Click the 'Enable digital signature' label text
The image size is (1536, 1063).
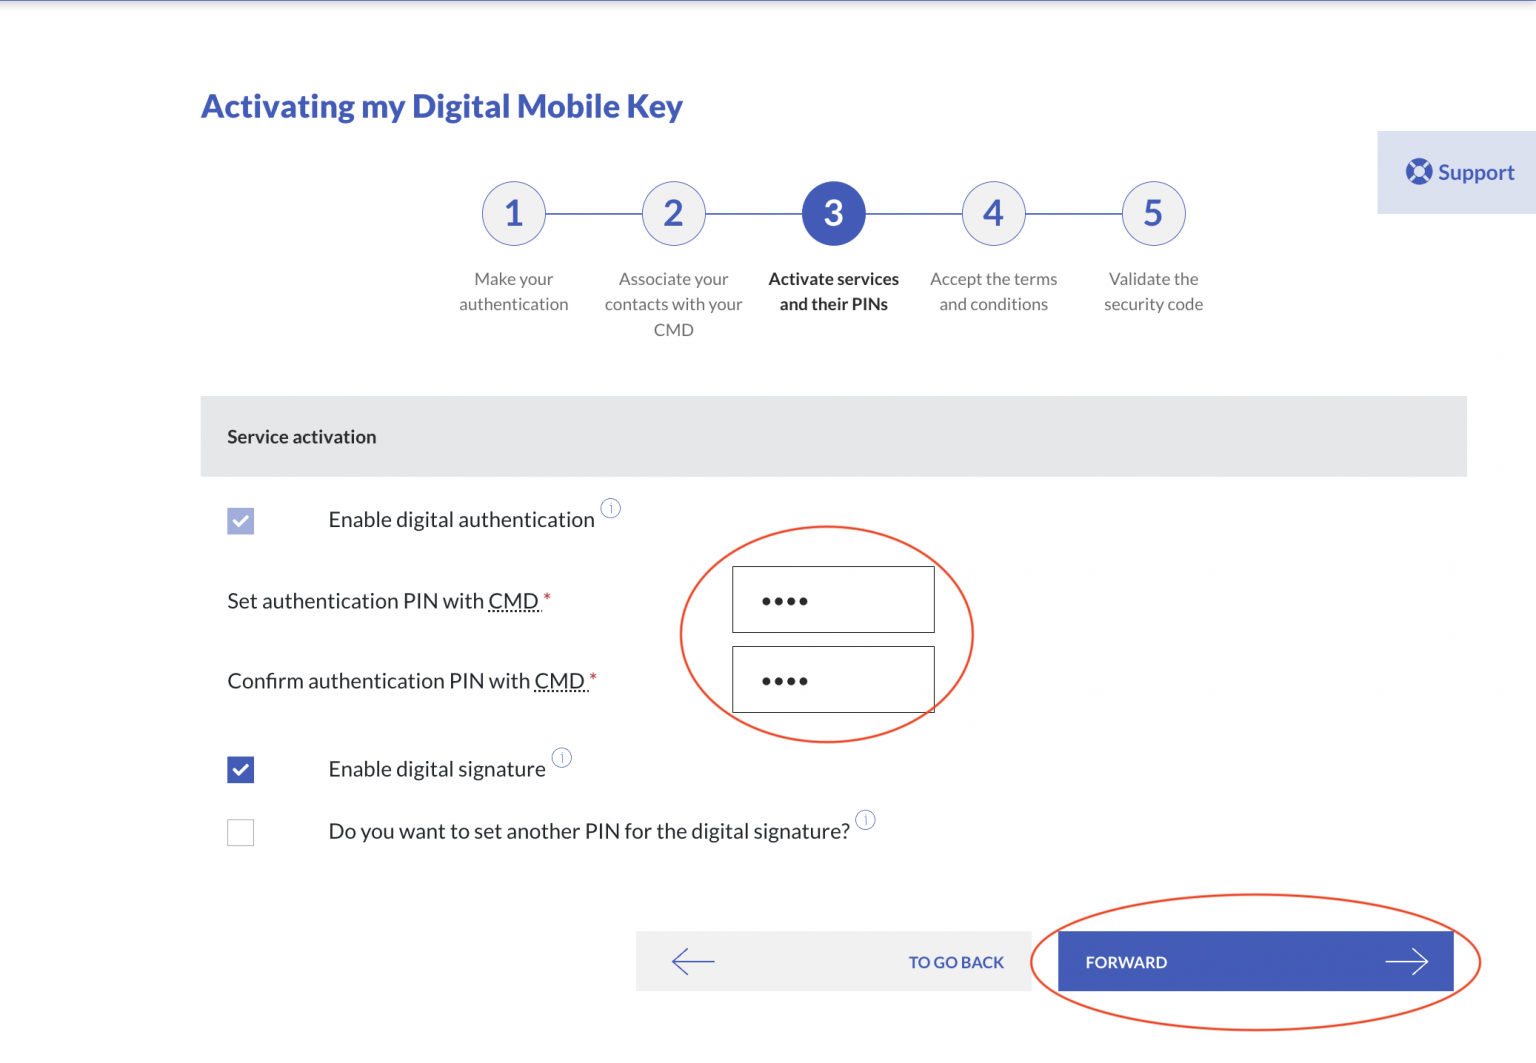[437, 769]
